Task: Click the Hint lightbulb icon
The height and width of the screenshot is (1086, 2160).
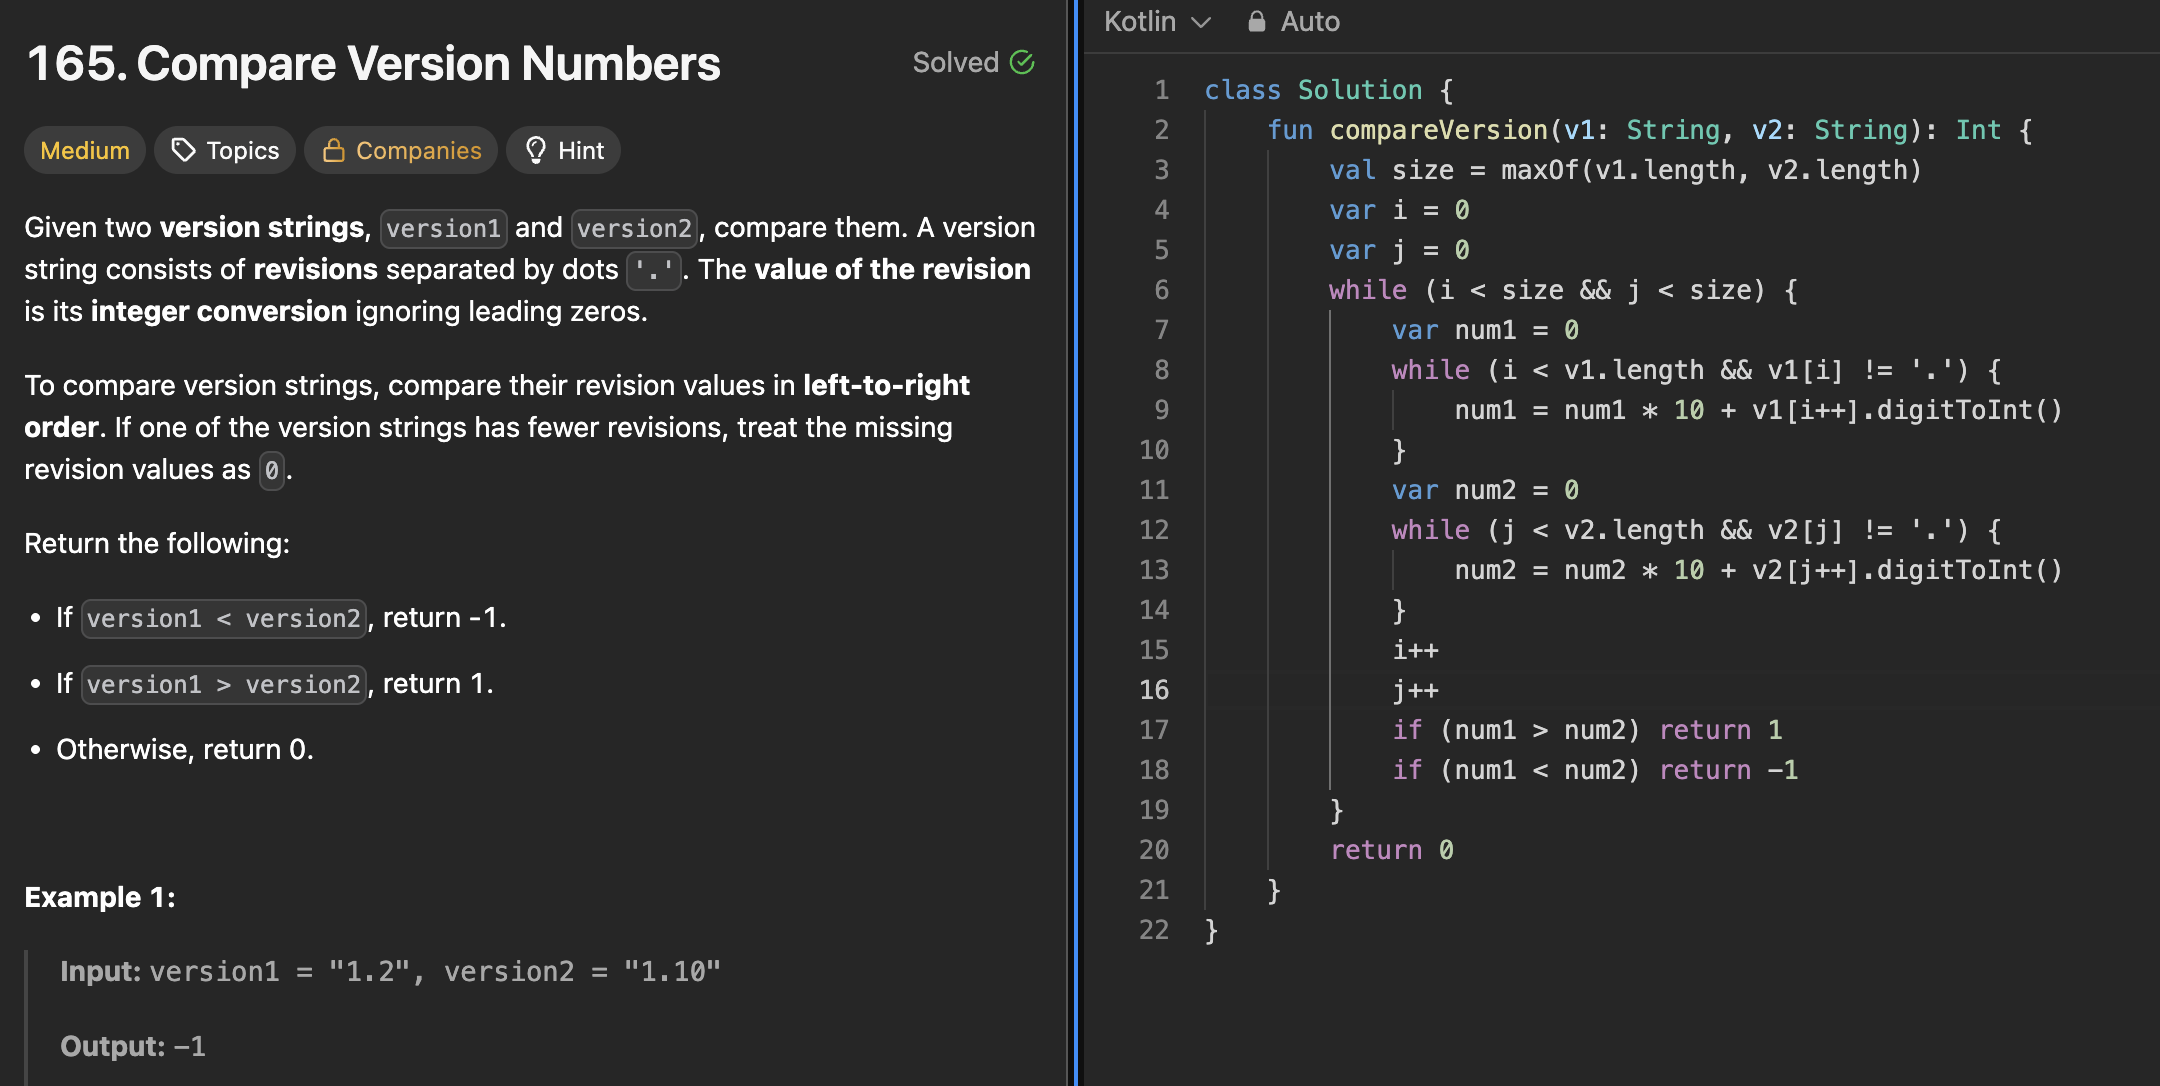Action: point(536,150)
